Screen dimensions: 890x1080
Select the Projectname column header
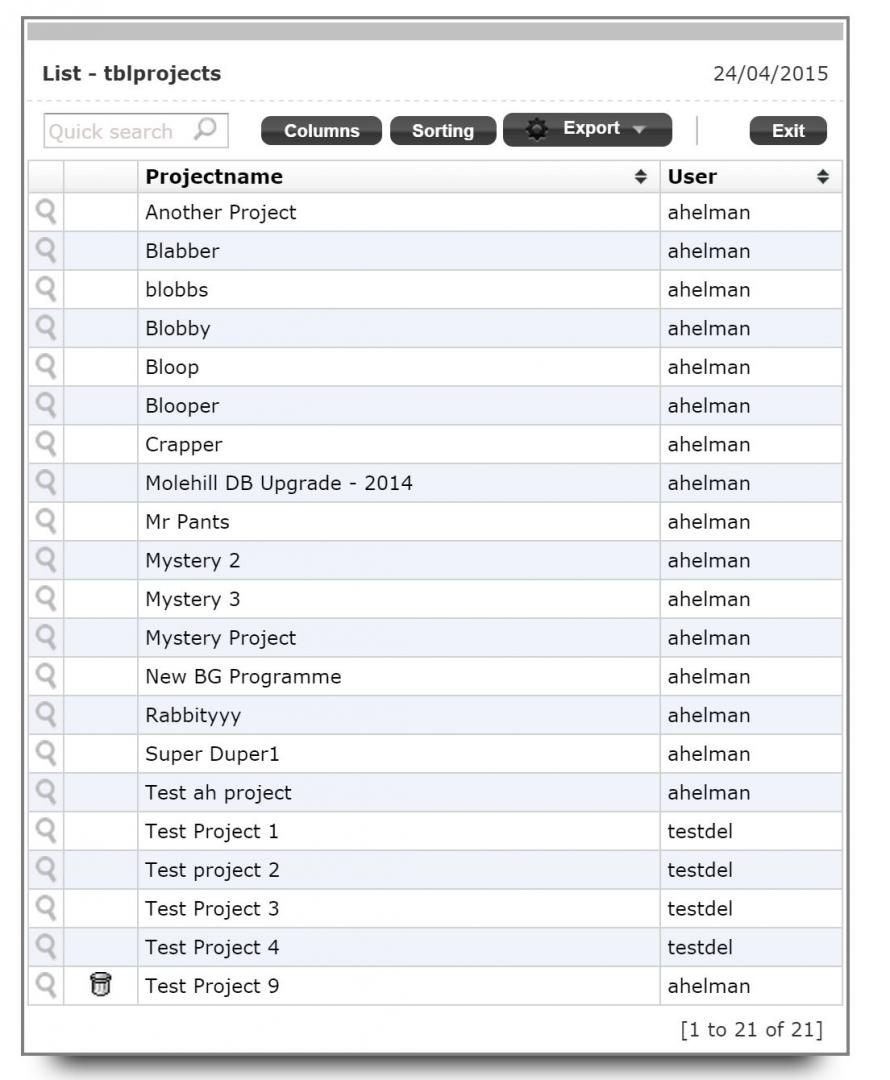214,177
